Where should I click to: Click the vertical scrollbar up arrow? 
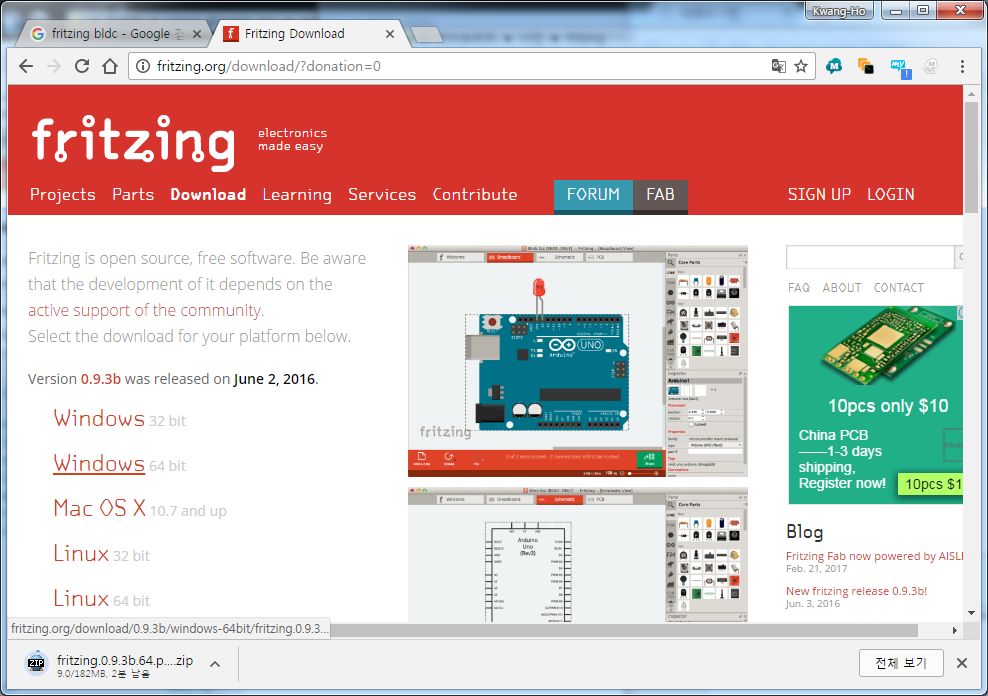pyautogui.click(x=971, y=94)
